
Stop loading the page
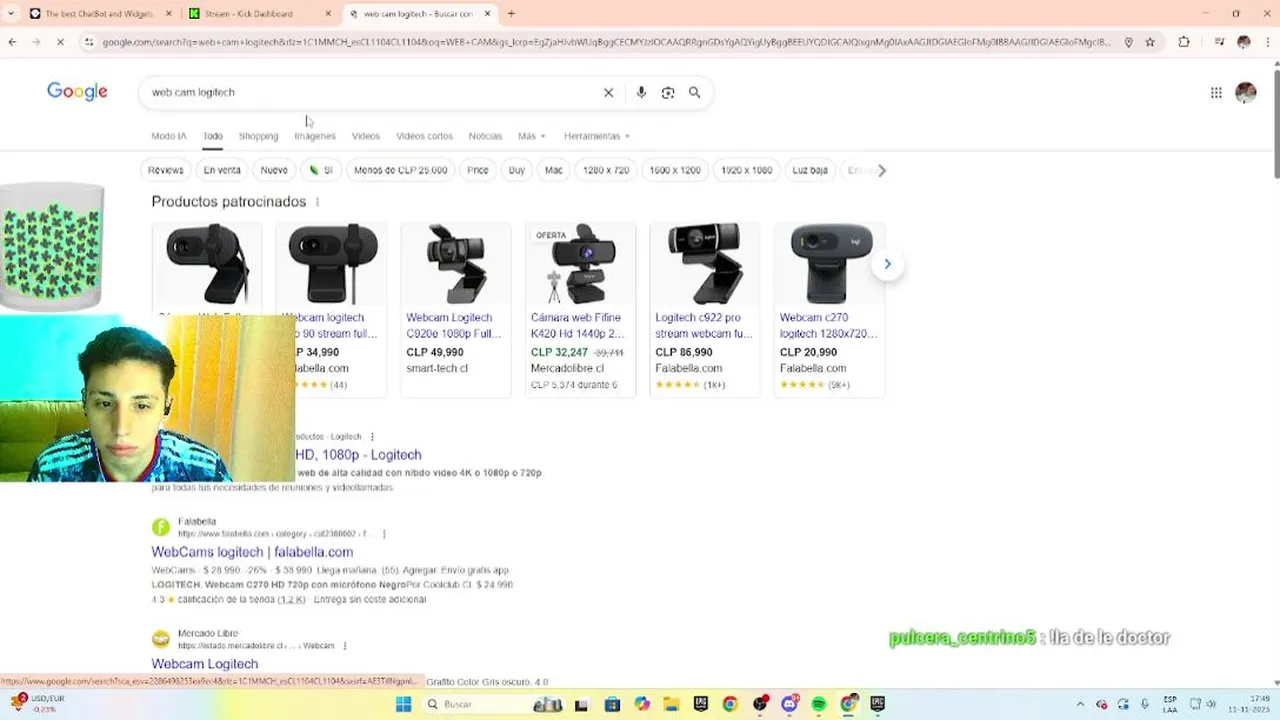pyautogui.click(x=60, y=42)
